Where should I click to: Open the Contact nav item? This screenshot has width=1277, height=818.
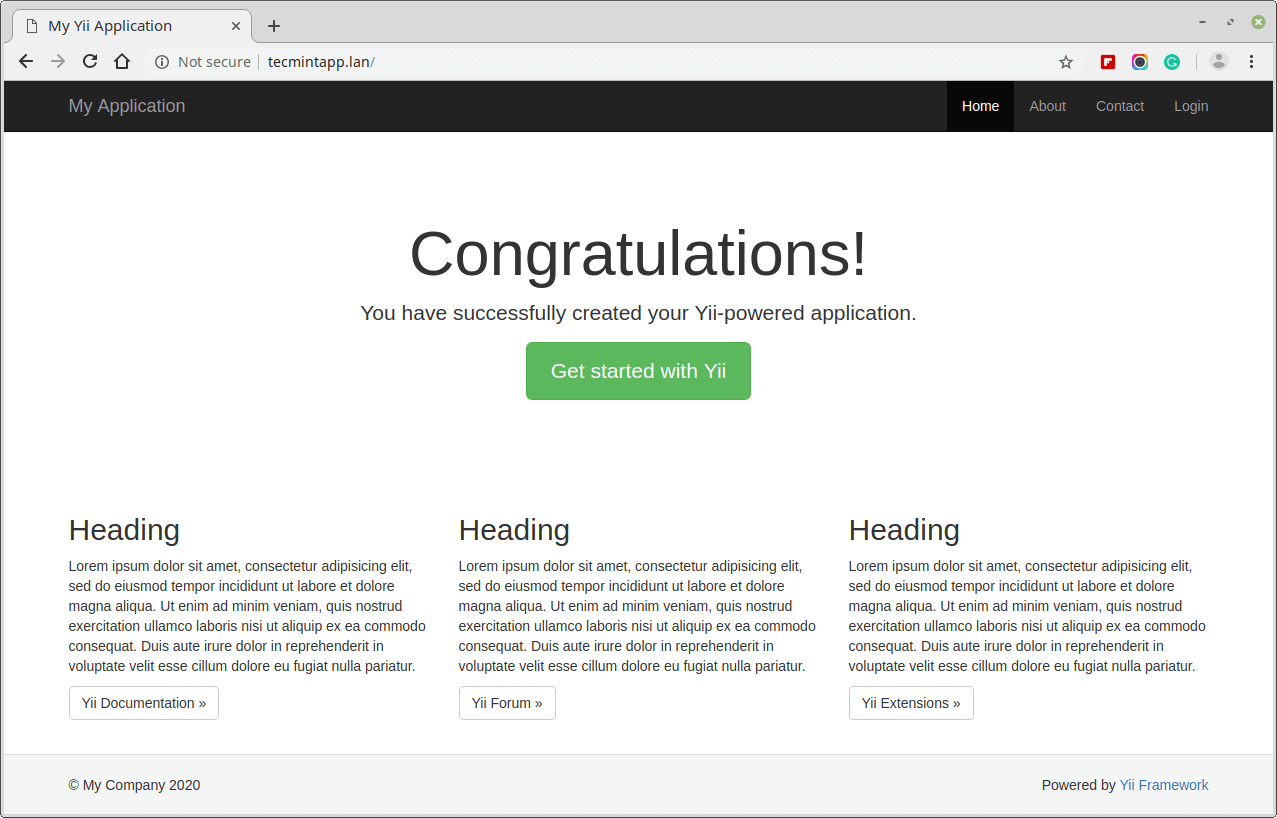1120,106
